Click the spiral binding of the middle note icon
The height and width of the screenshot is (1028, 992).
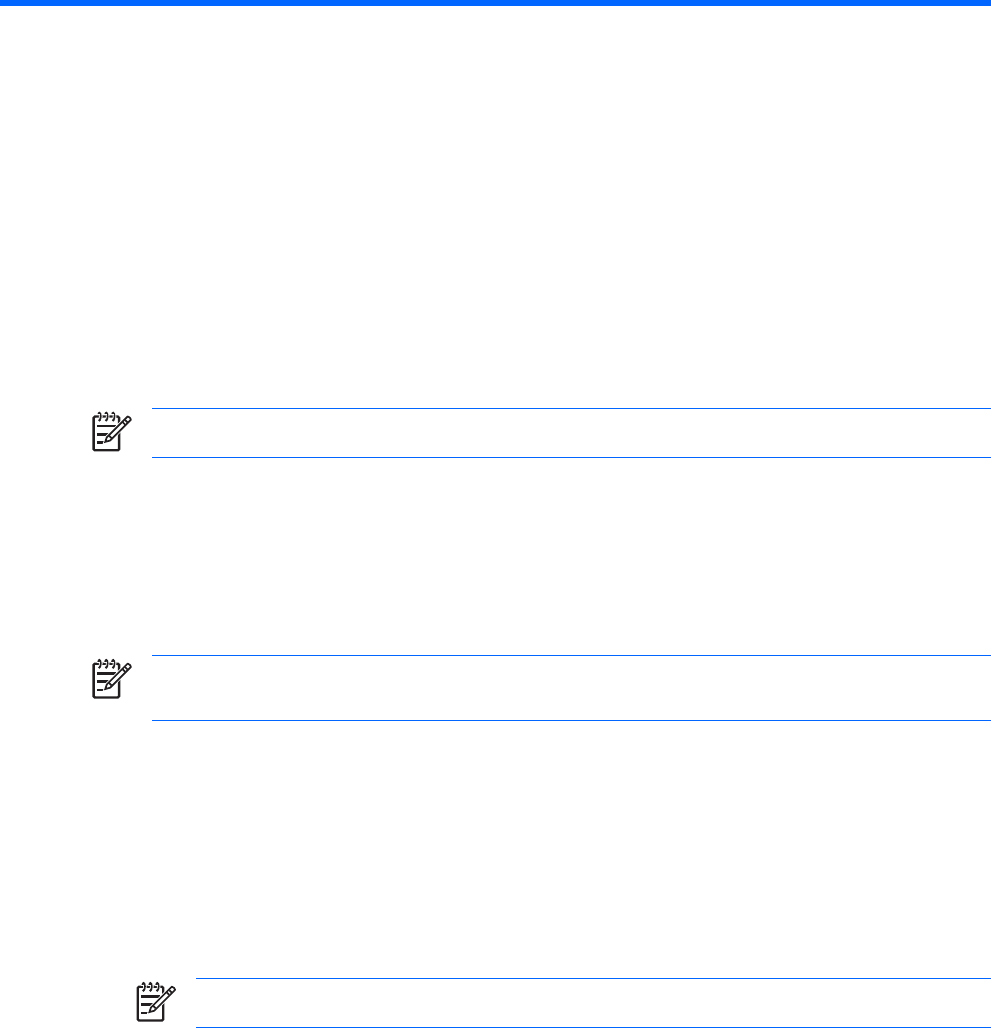[x=106, y=663]
